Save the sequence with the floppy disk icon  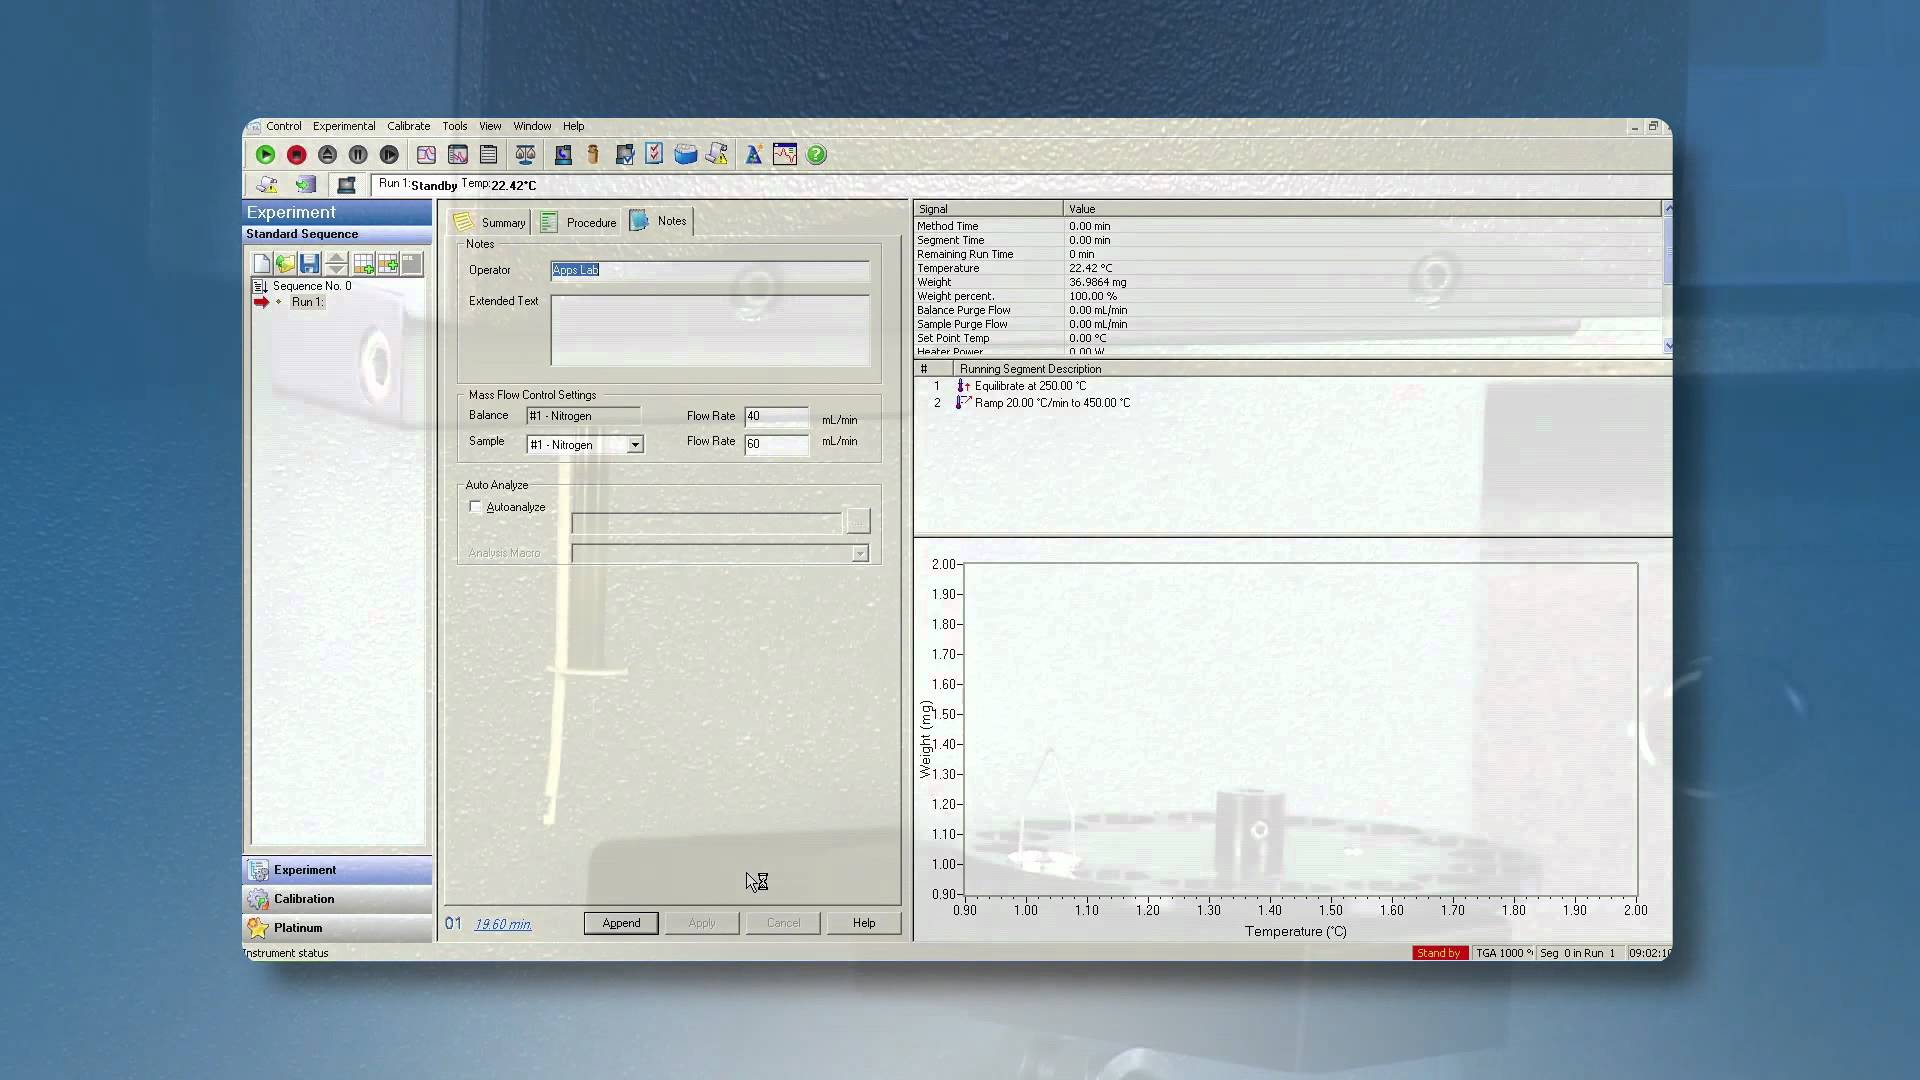click(310, 263)
